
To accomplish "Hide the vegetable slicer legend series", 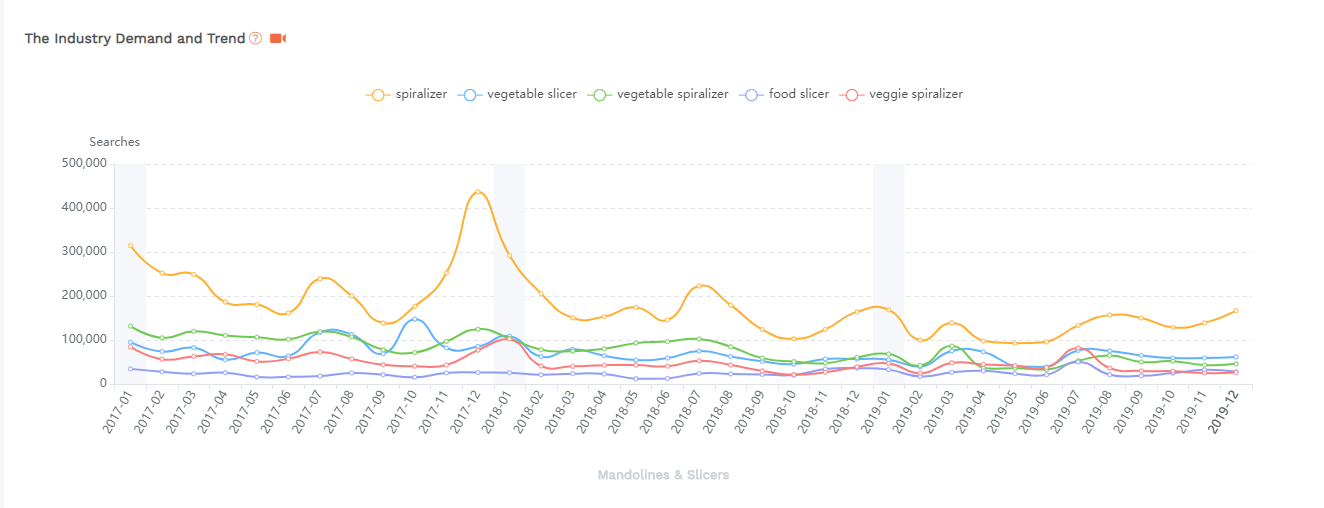I will point(518,94).
